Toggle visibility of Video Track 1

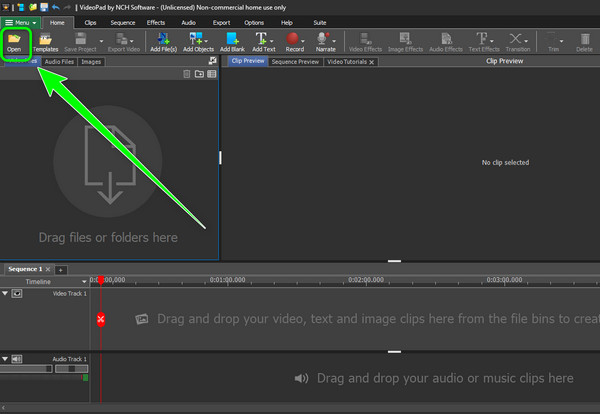[x=17, y=293]
